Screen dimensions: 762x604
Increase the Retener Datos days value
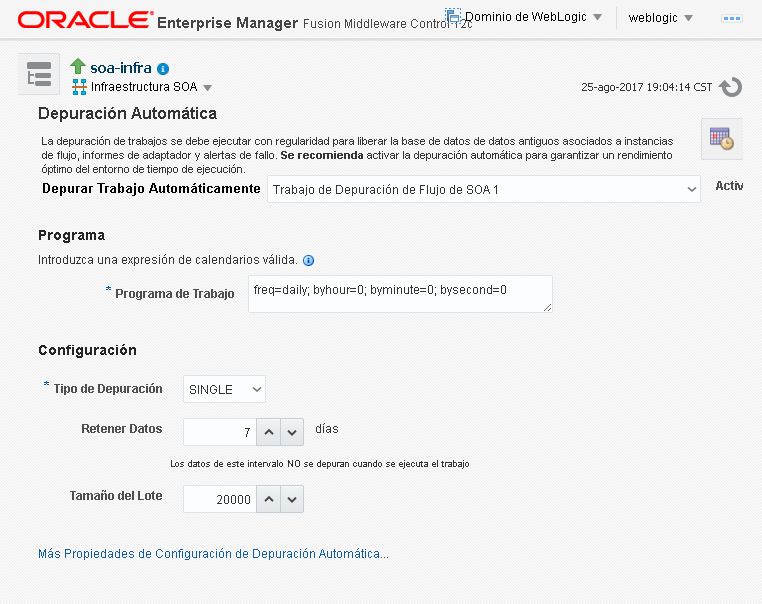(269, 432)
